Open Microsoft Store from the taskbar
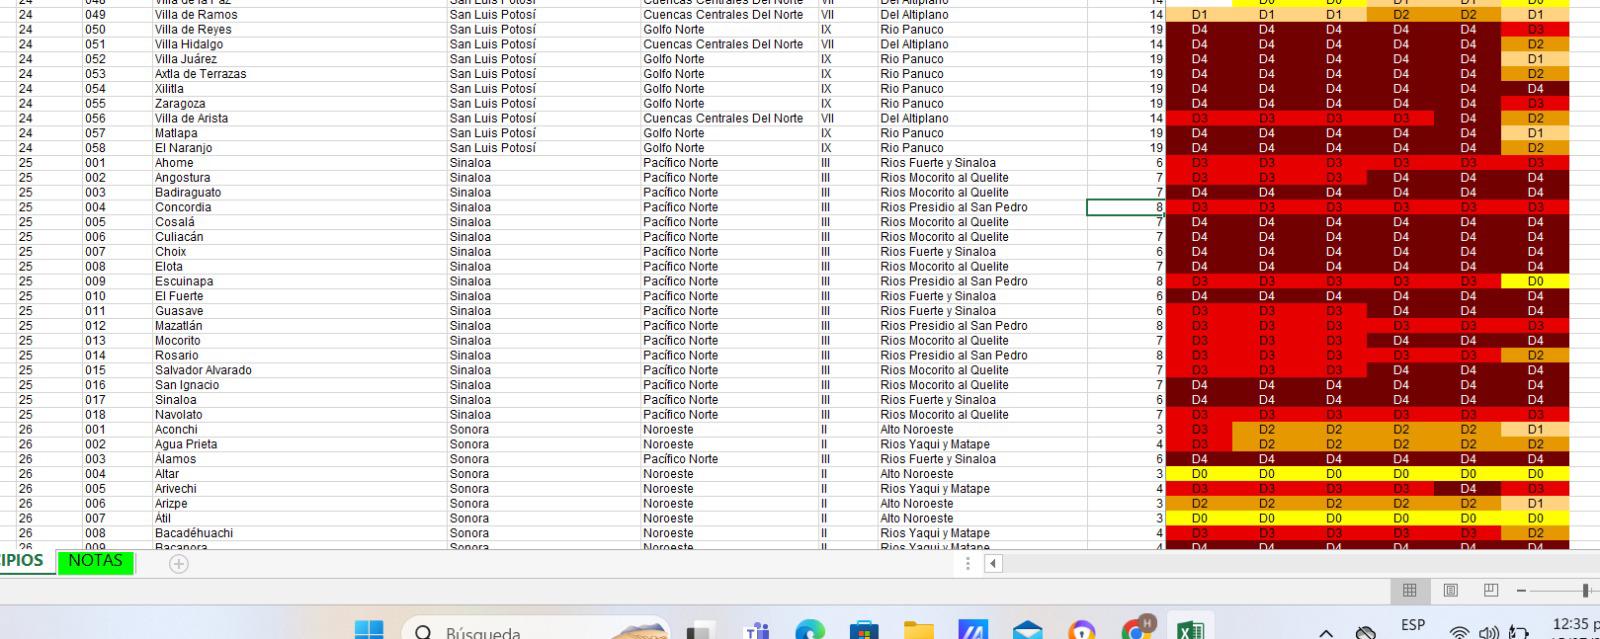 864,630
